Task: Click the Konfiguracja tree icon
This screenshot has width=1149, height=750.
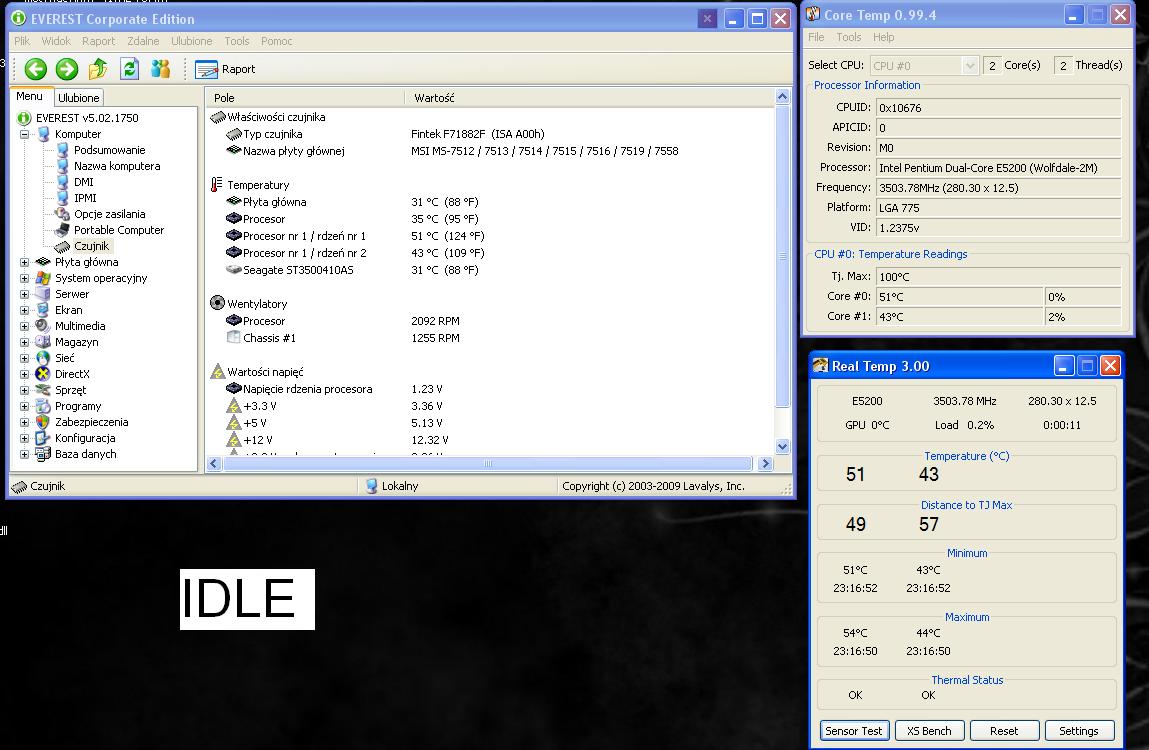Action: click(x=43, y=438)
